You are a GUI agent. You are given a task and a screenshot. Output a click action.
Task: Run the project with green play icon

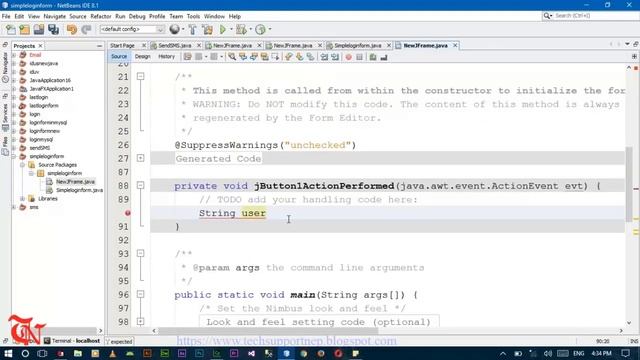pos(223,29)
